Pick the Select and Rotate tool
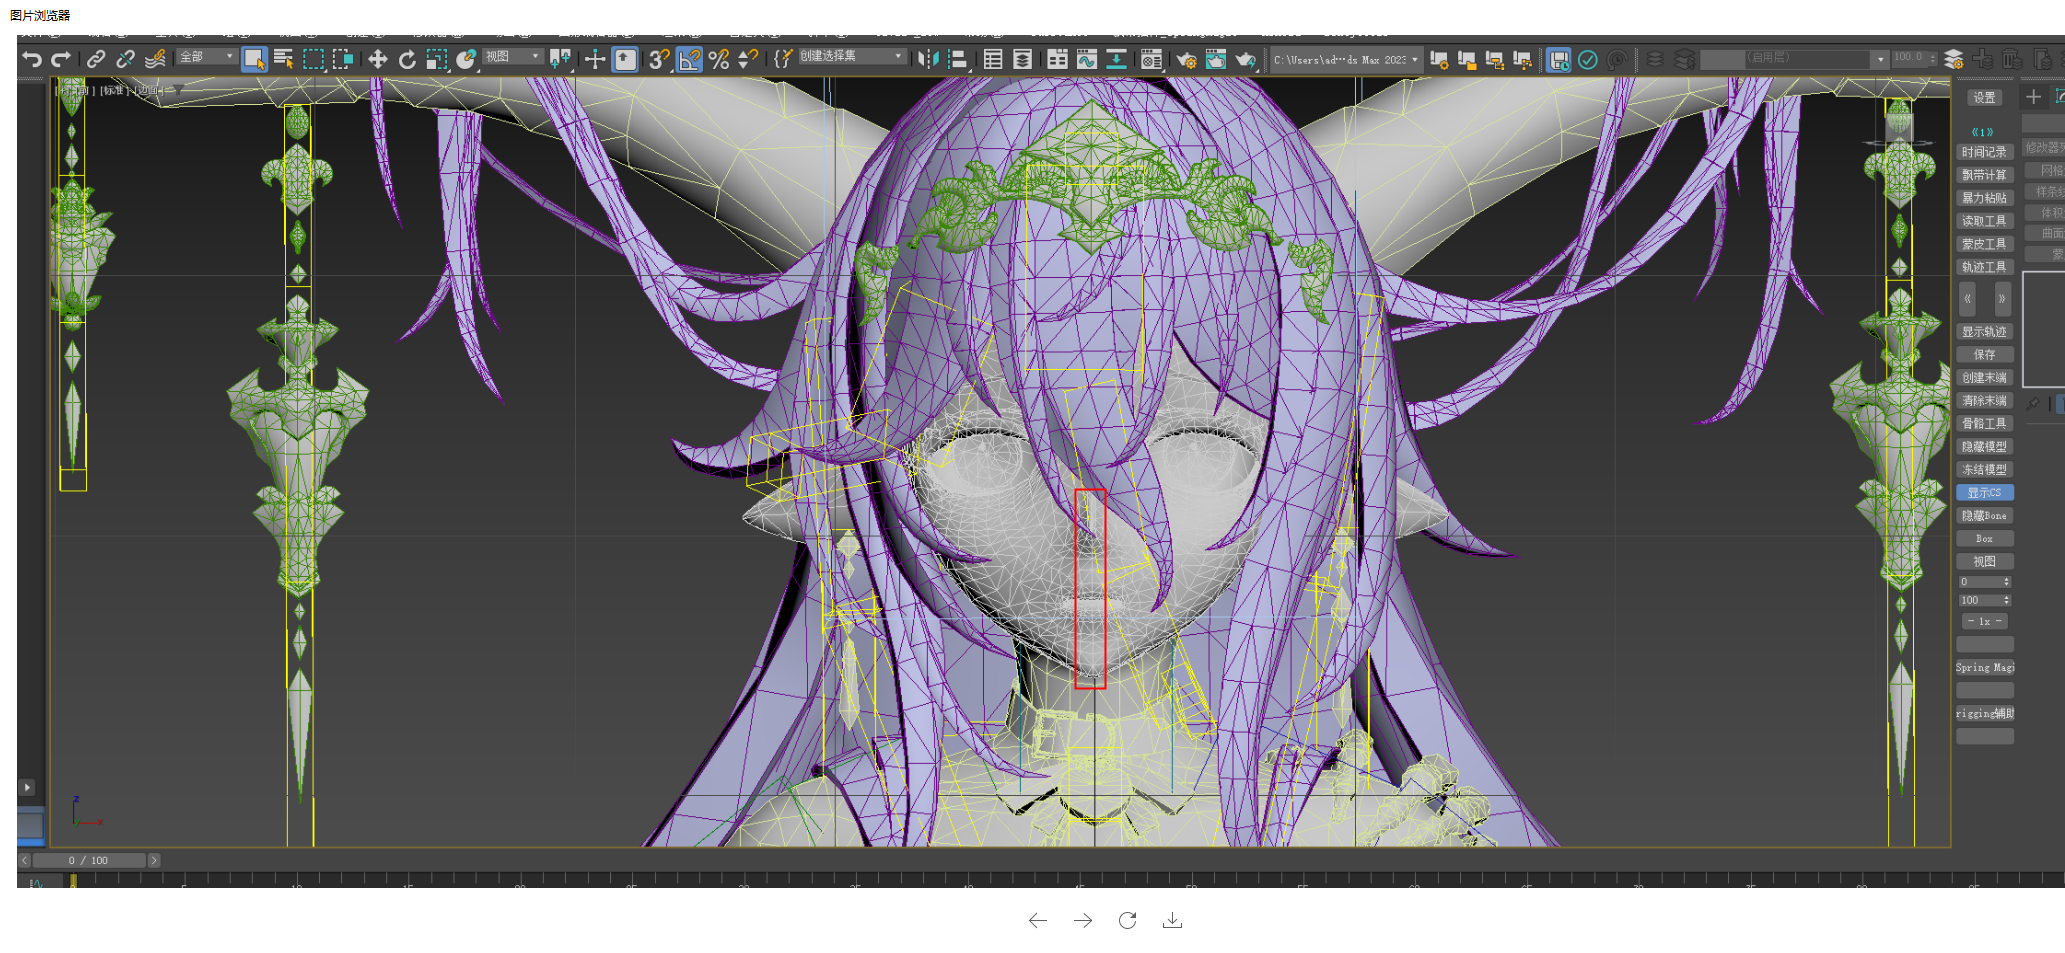This screenshot has height=953, width=2065. (x=406, y=59)
